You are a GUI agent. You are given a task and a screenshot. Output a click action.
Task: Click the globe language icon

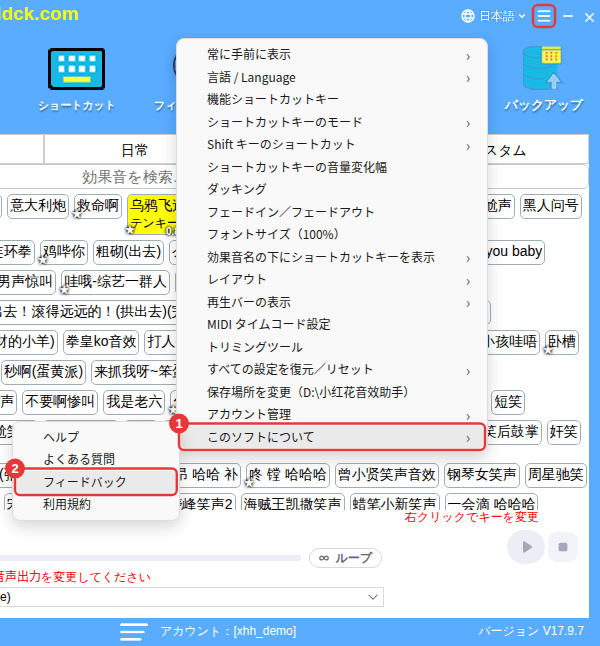[468, 16]
